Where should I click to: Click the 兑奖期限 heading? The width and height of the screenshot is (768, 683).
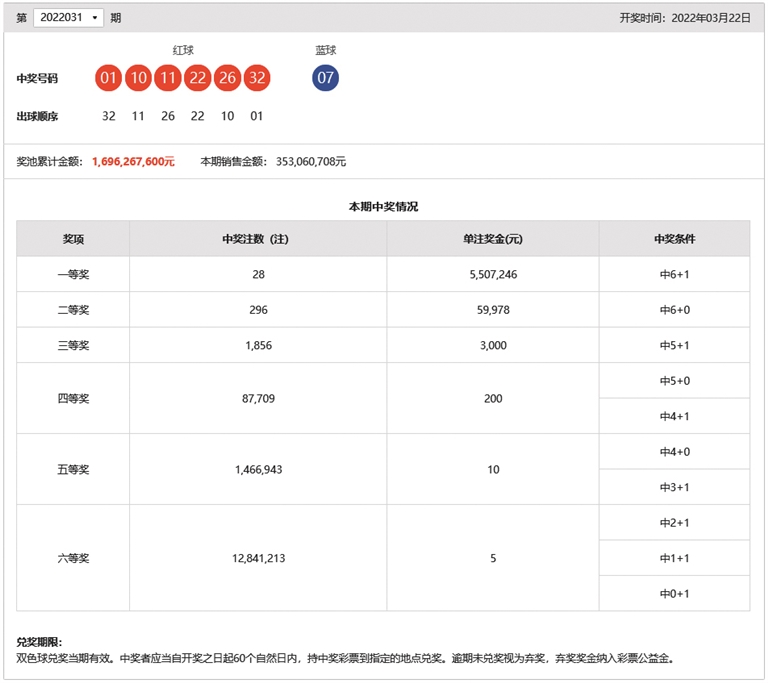(40, 641)
